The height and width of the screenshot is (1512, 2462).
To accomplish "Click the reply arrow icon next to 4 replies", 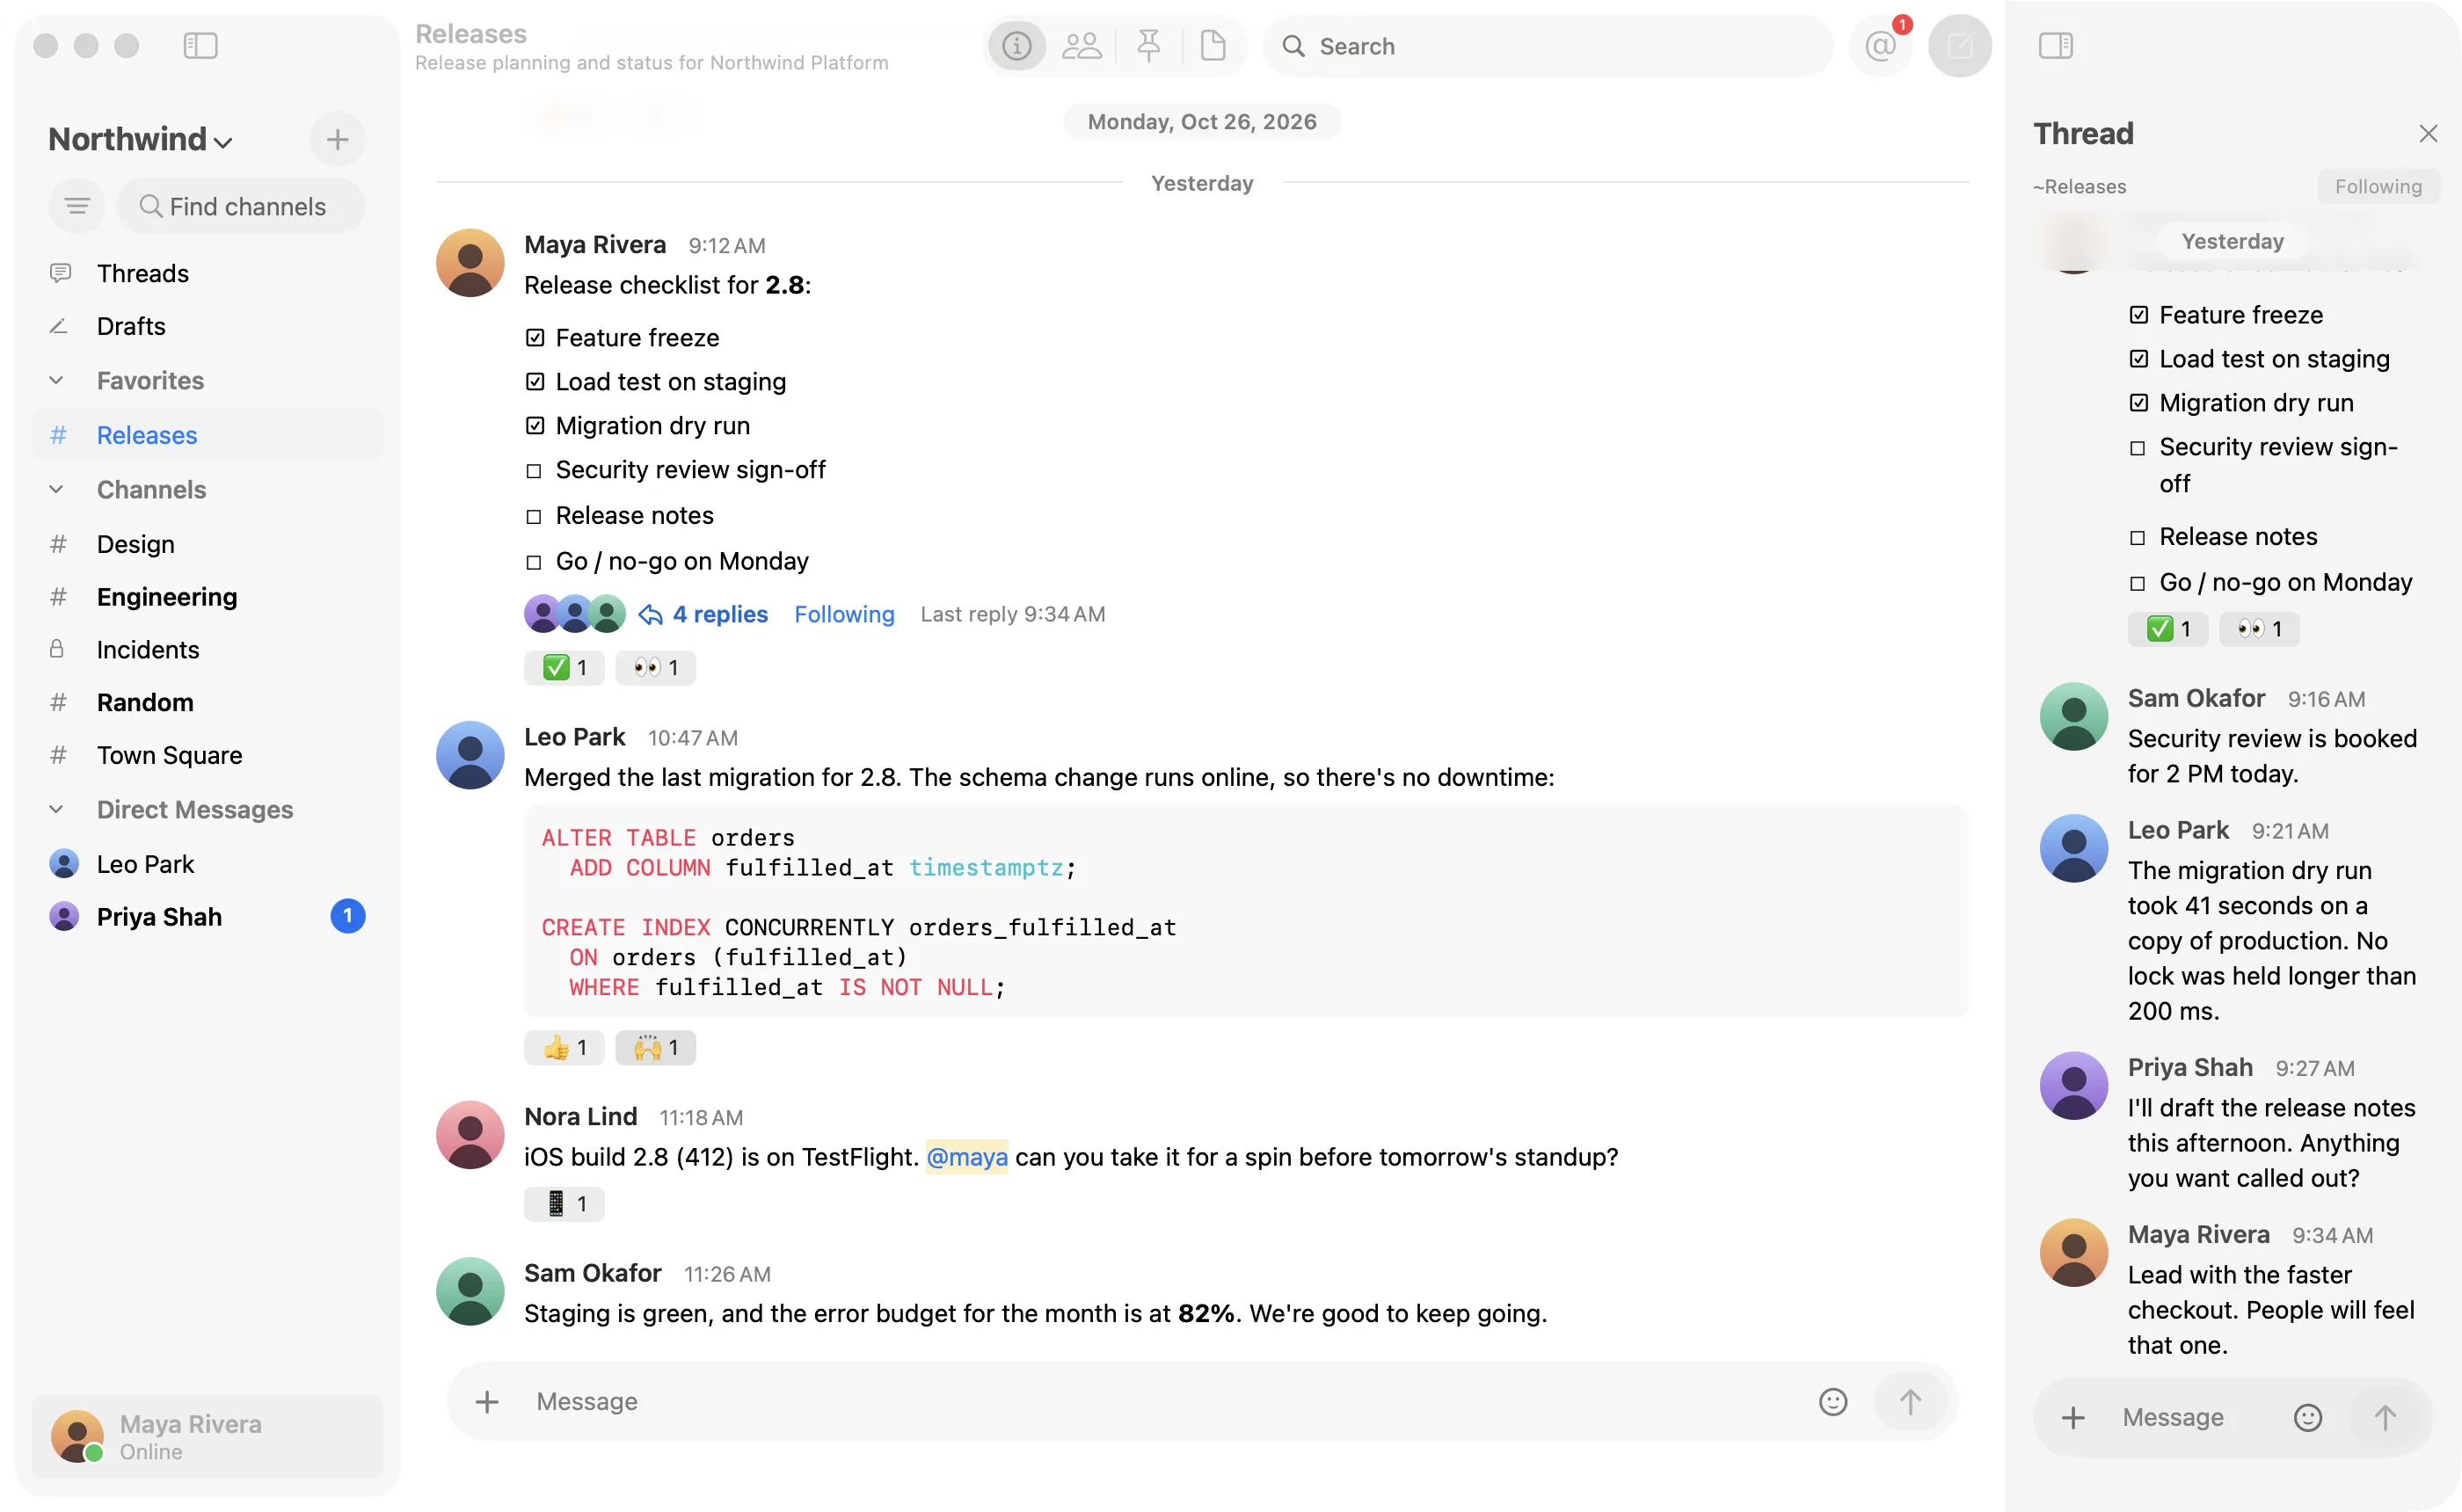I will coord(650,614).
